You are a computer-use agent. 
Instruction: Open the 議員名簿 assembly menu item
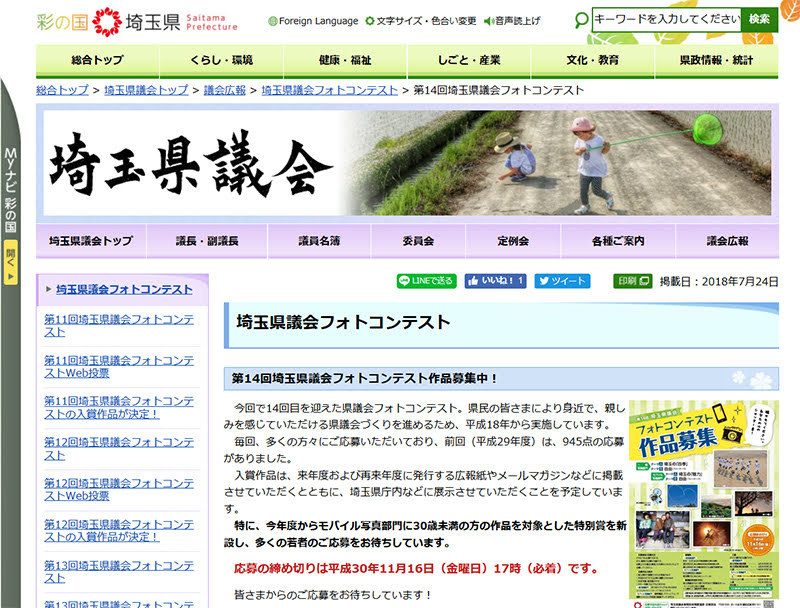pos(319,241)
